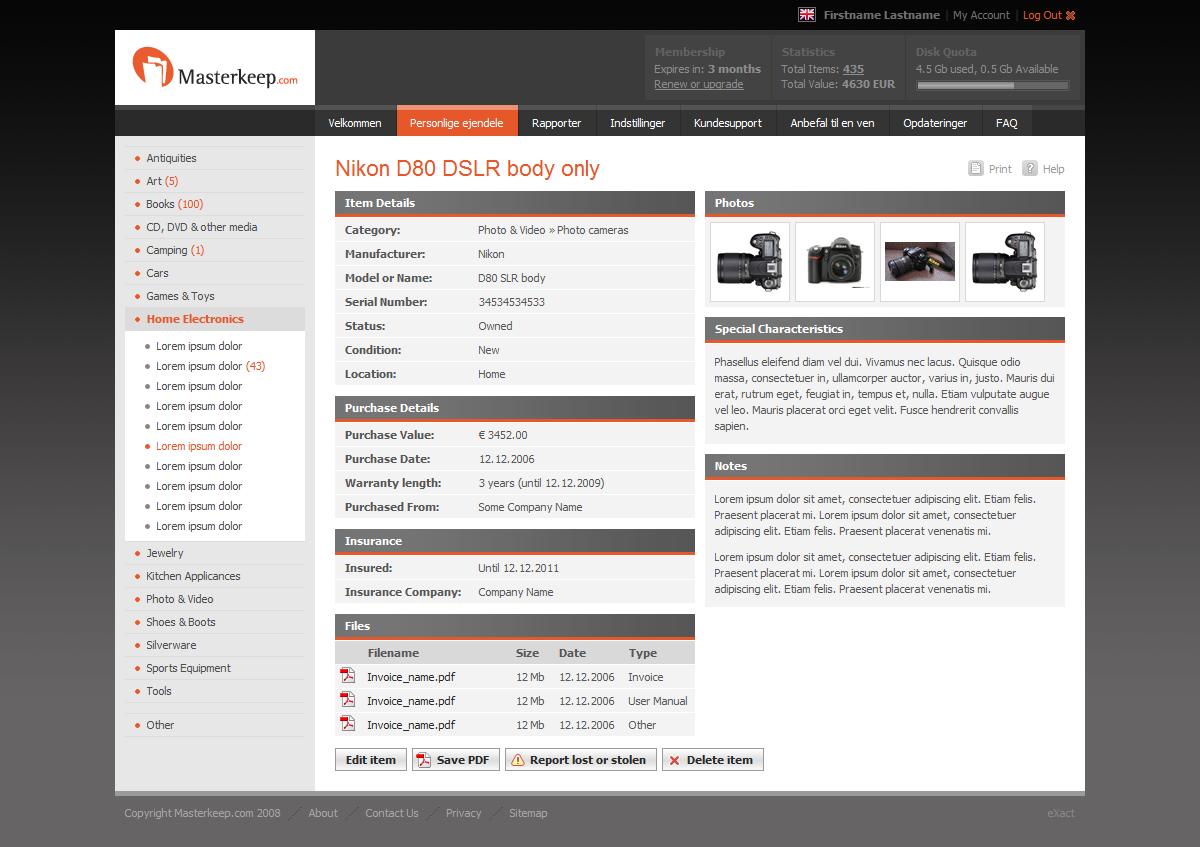Click Photo cameras breadcrumb link
1200x847 pixels.
593,230
